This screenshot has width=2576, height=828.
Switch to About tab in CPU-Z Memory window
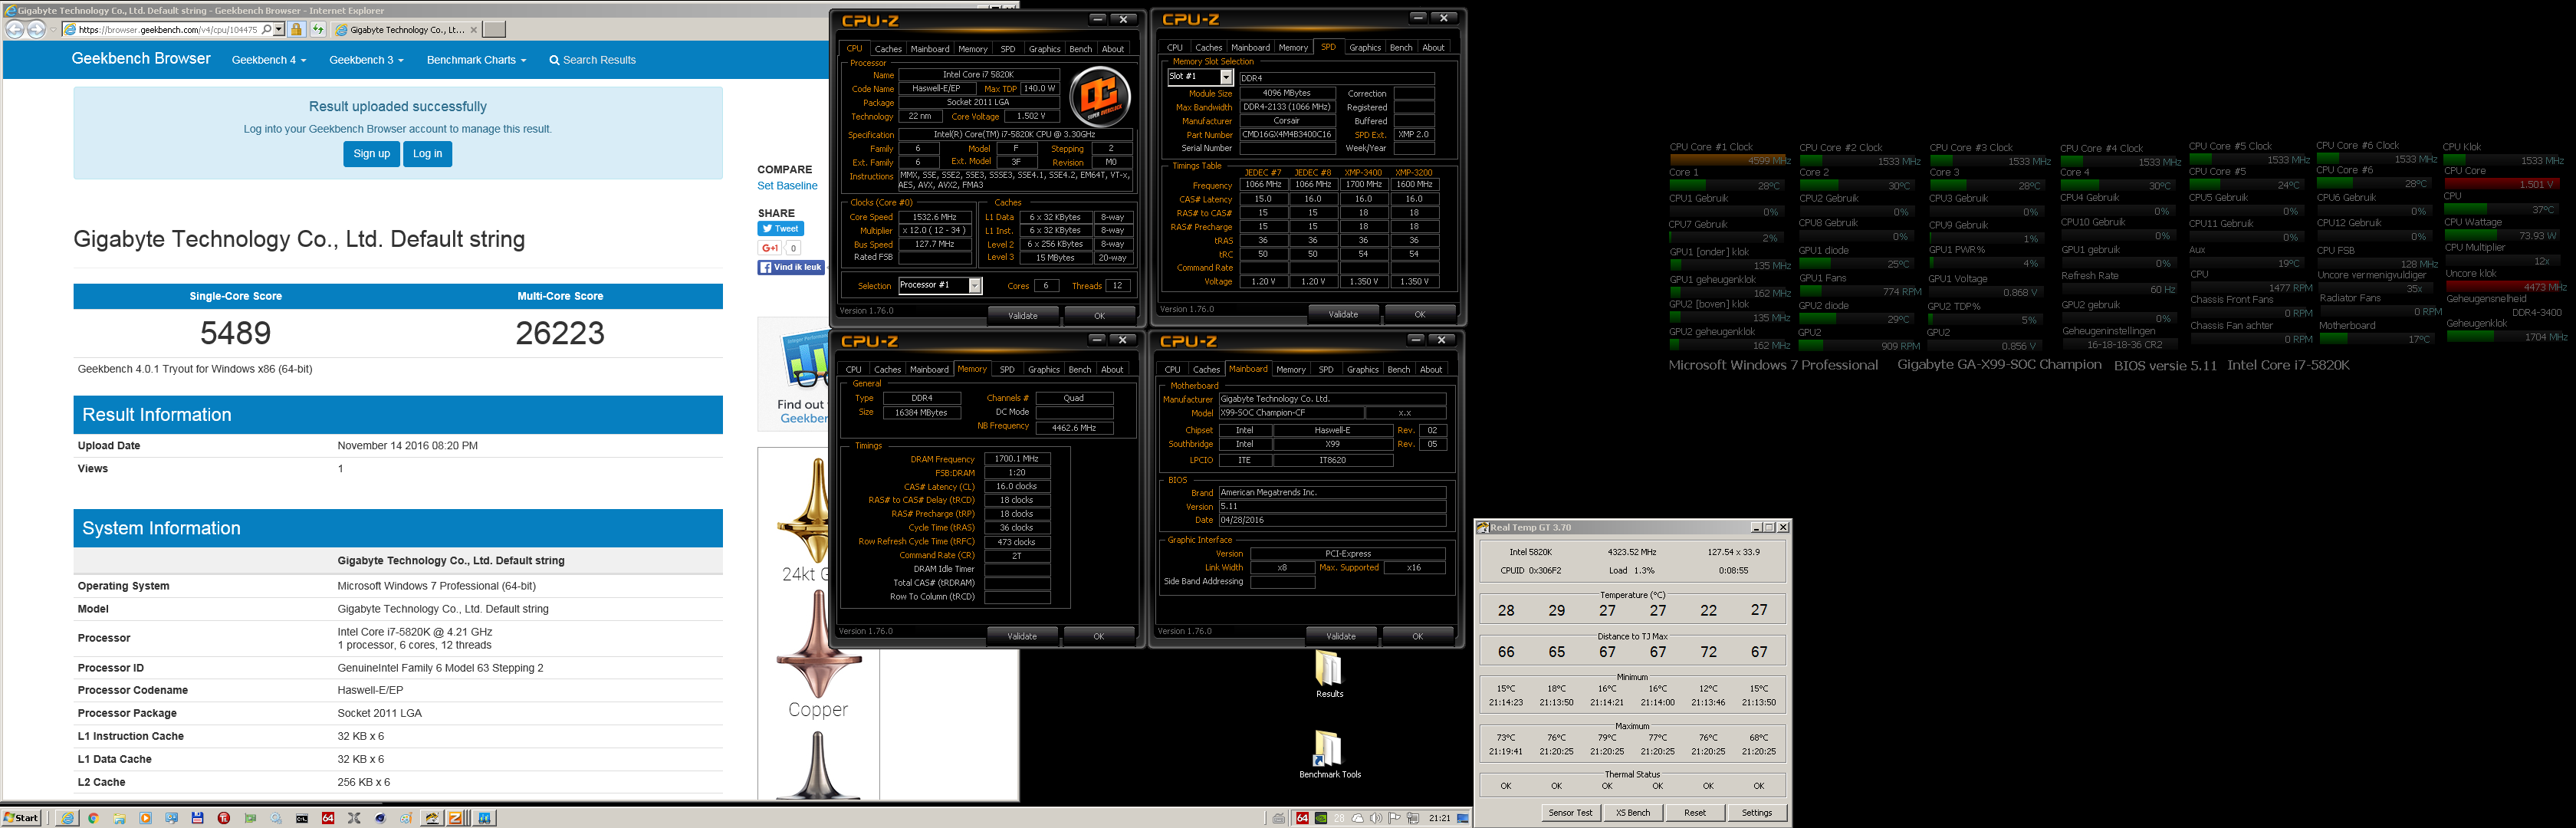[x=1112, y=369]
